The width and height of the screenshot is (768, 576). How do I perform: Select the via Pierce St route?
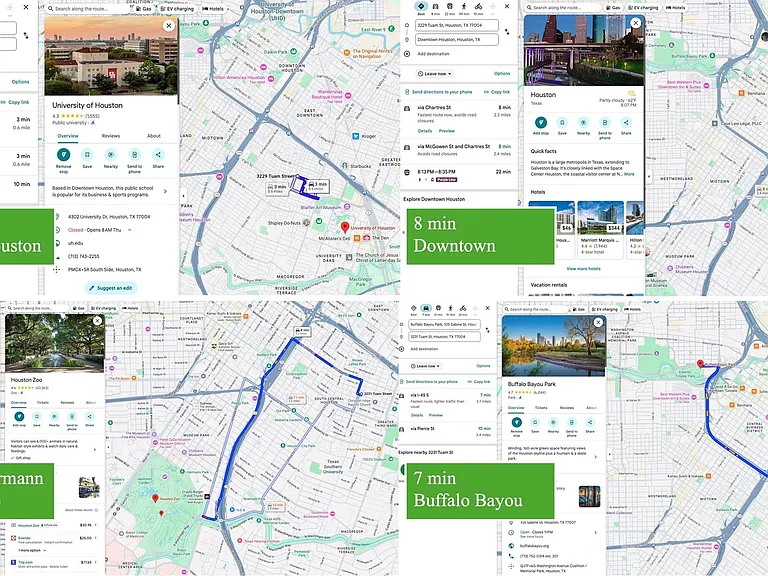[446, 431]
